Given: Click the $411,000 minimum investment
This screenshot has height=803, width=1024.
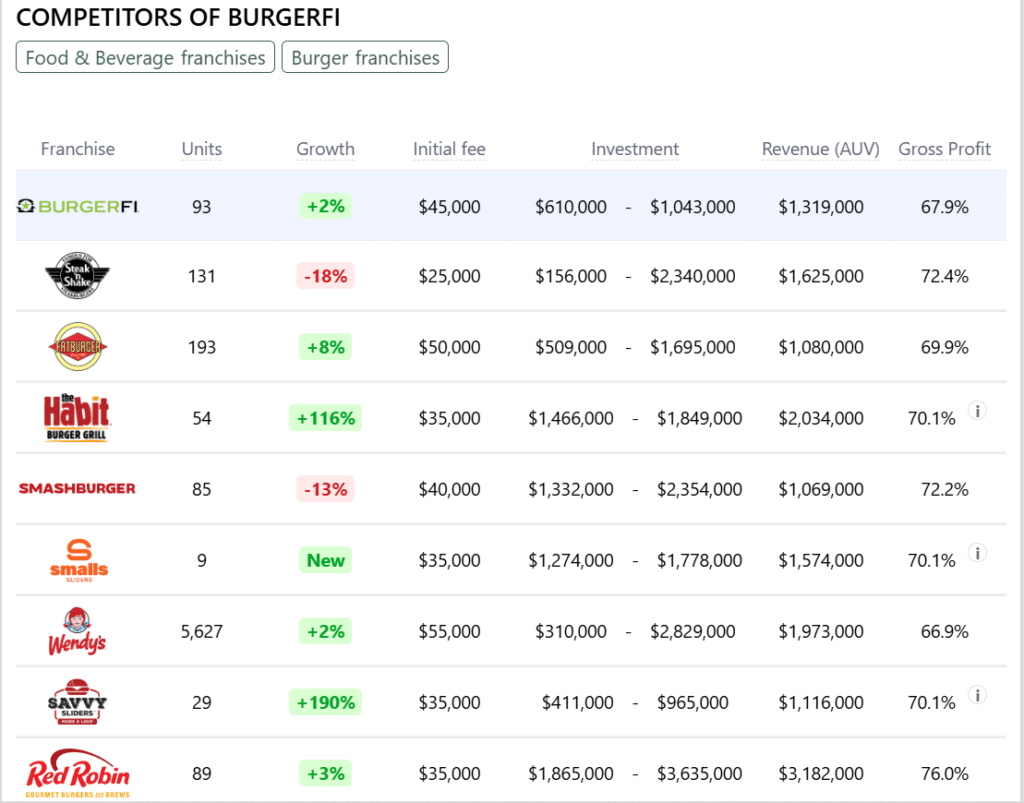Looking at the screenshot, I should [577, 702].
